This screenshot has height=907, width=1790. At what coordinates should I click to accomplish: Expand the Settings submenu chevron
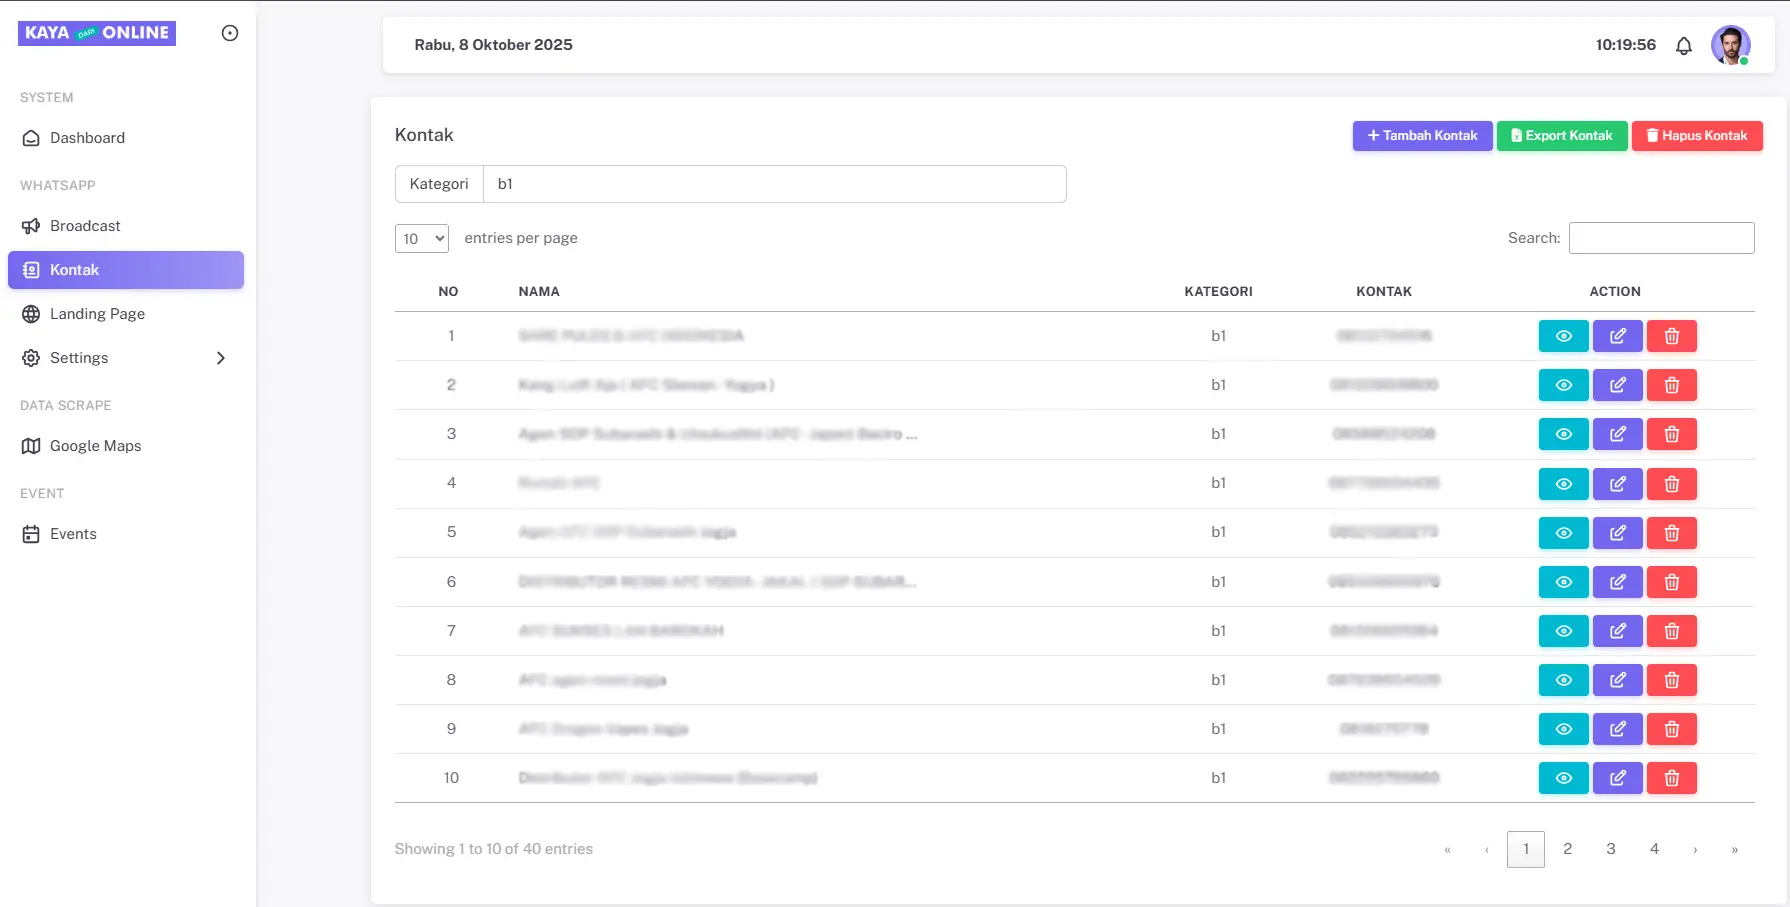(221, 358)
